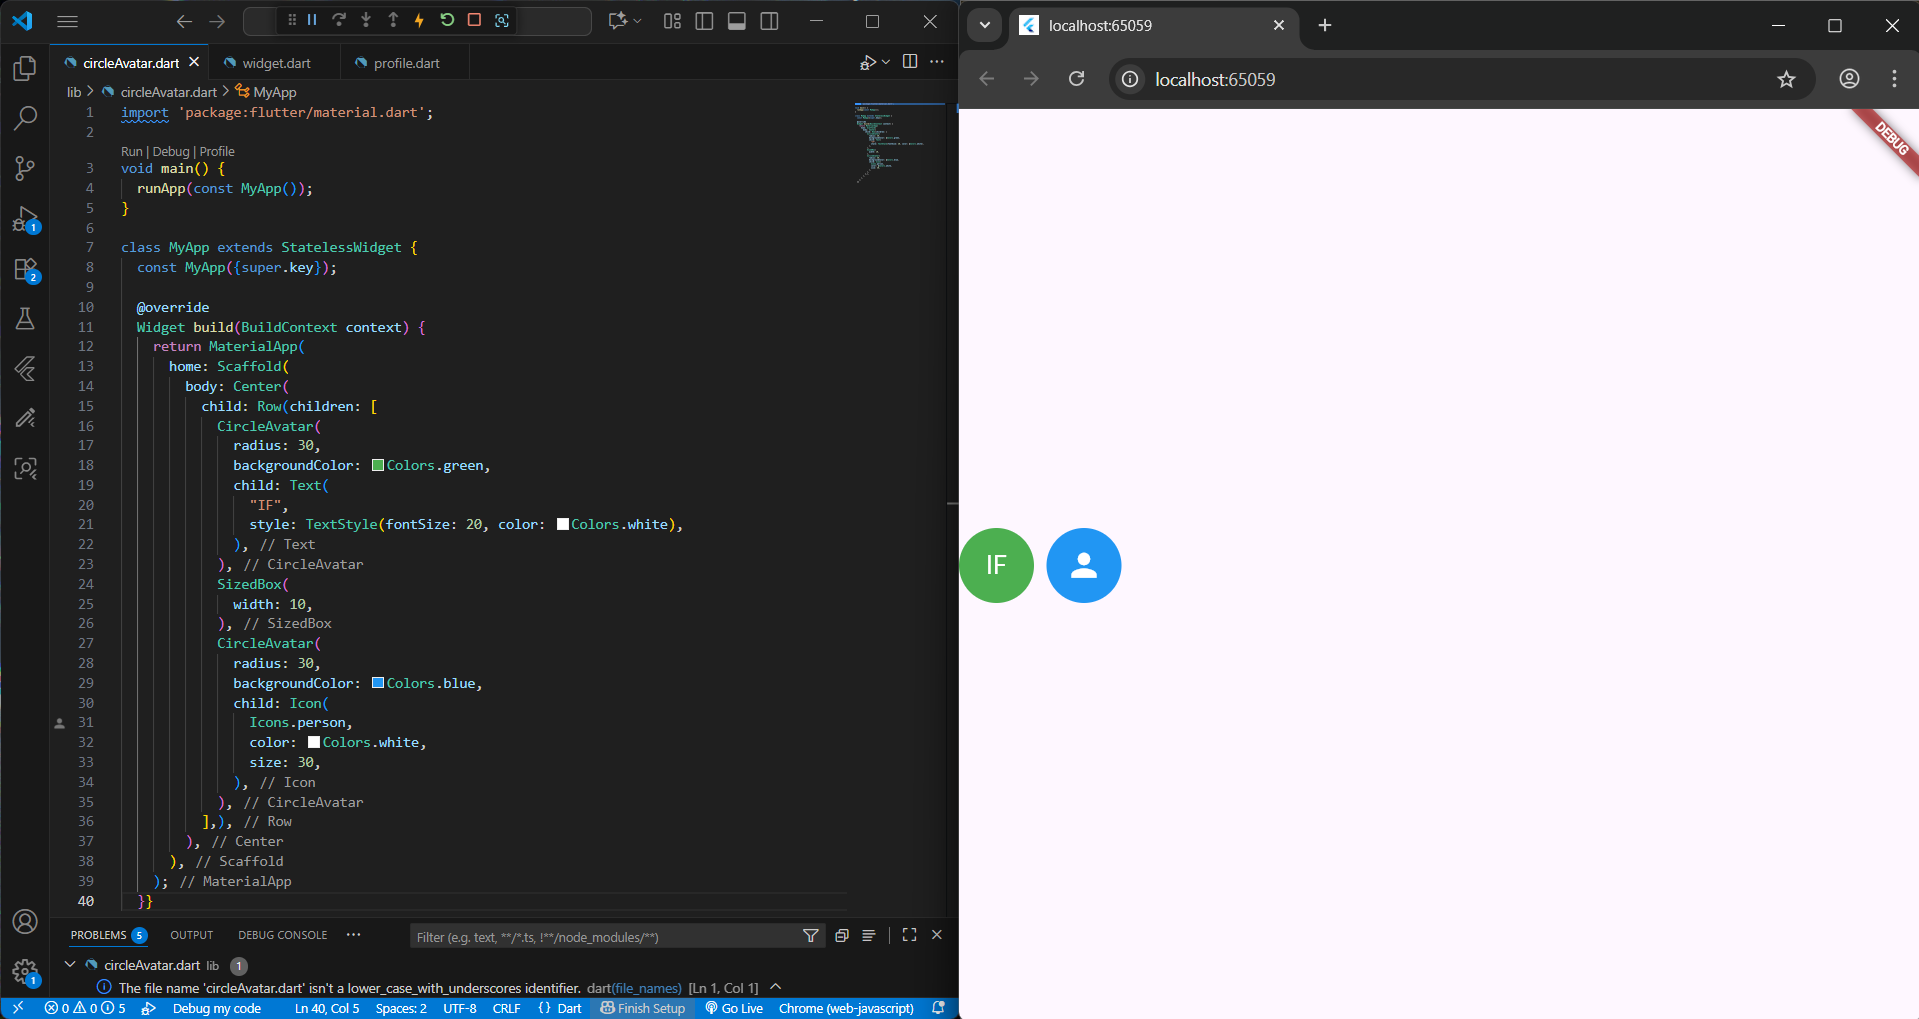
Task: Open Source Control panel
Action: [25, 168]
